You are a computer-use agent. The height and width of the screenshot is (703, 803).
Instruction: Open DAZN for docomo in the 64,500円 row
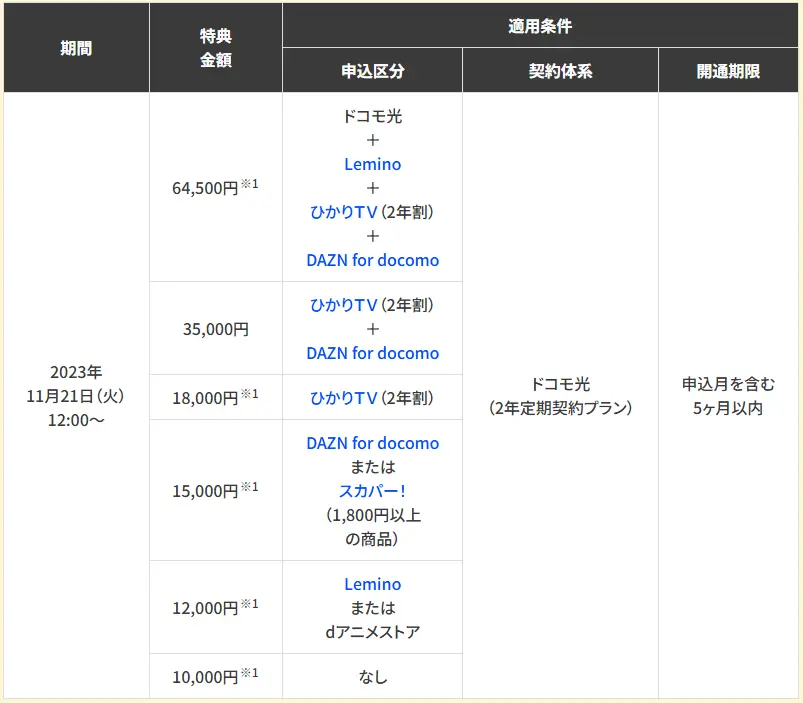(372, 260)
